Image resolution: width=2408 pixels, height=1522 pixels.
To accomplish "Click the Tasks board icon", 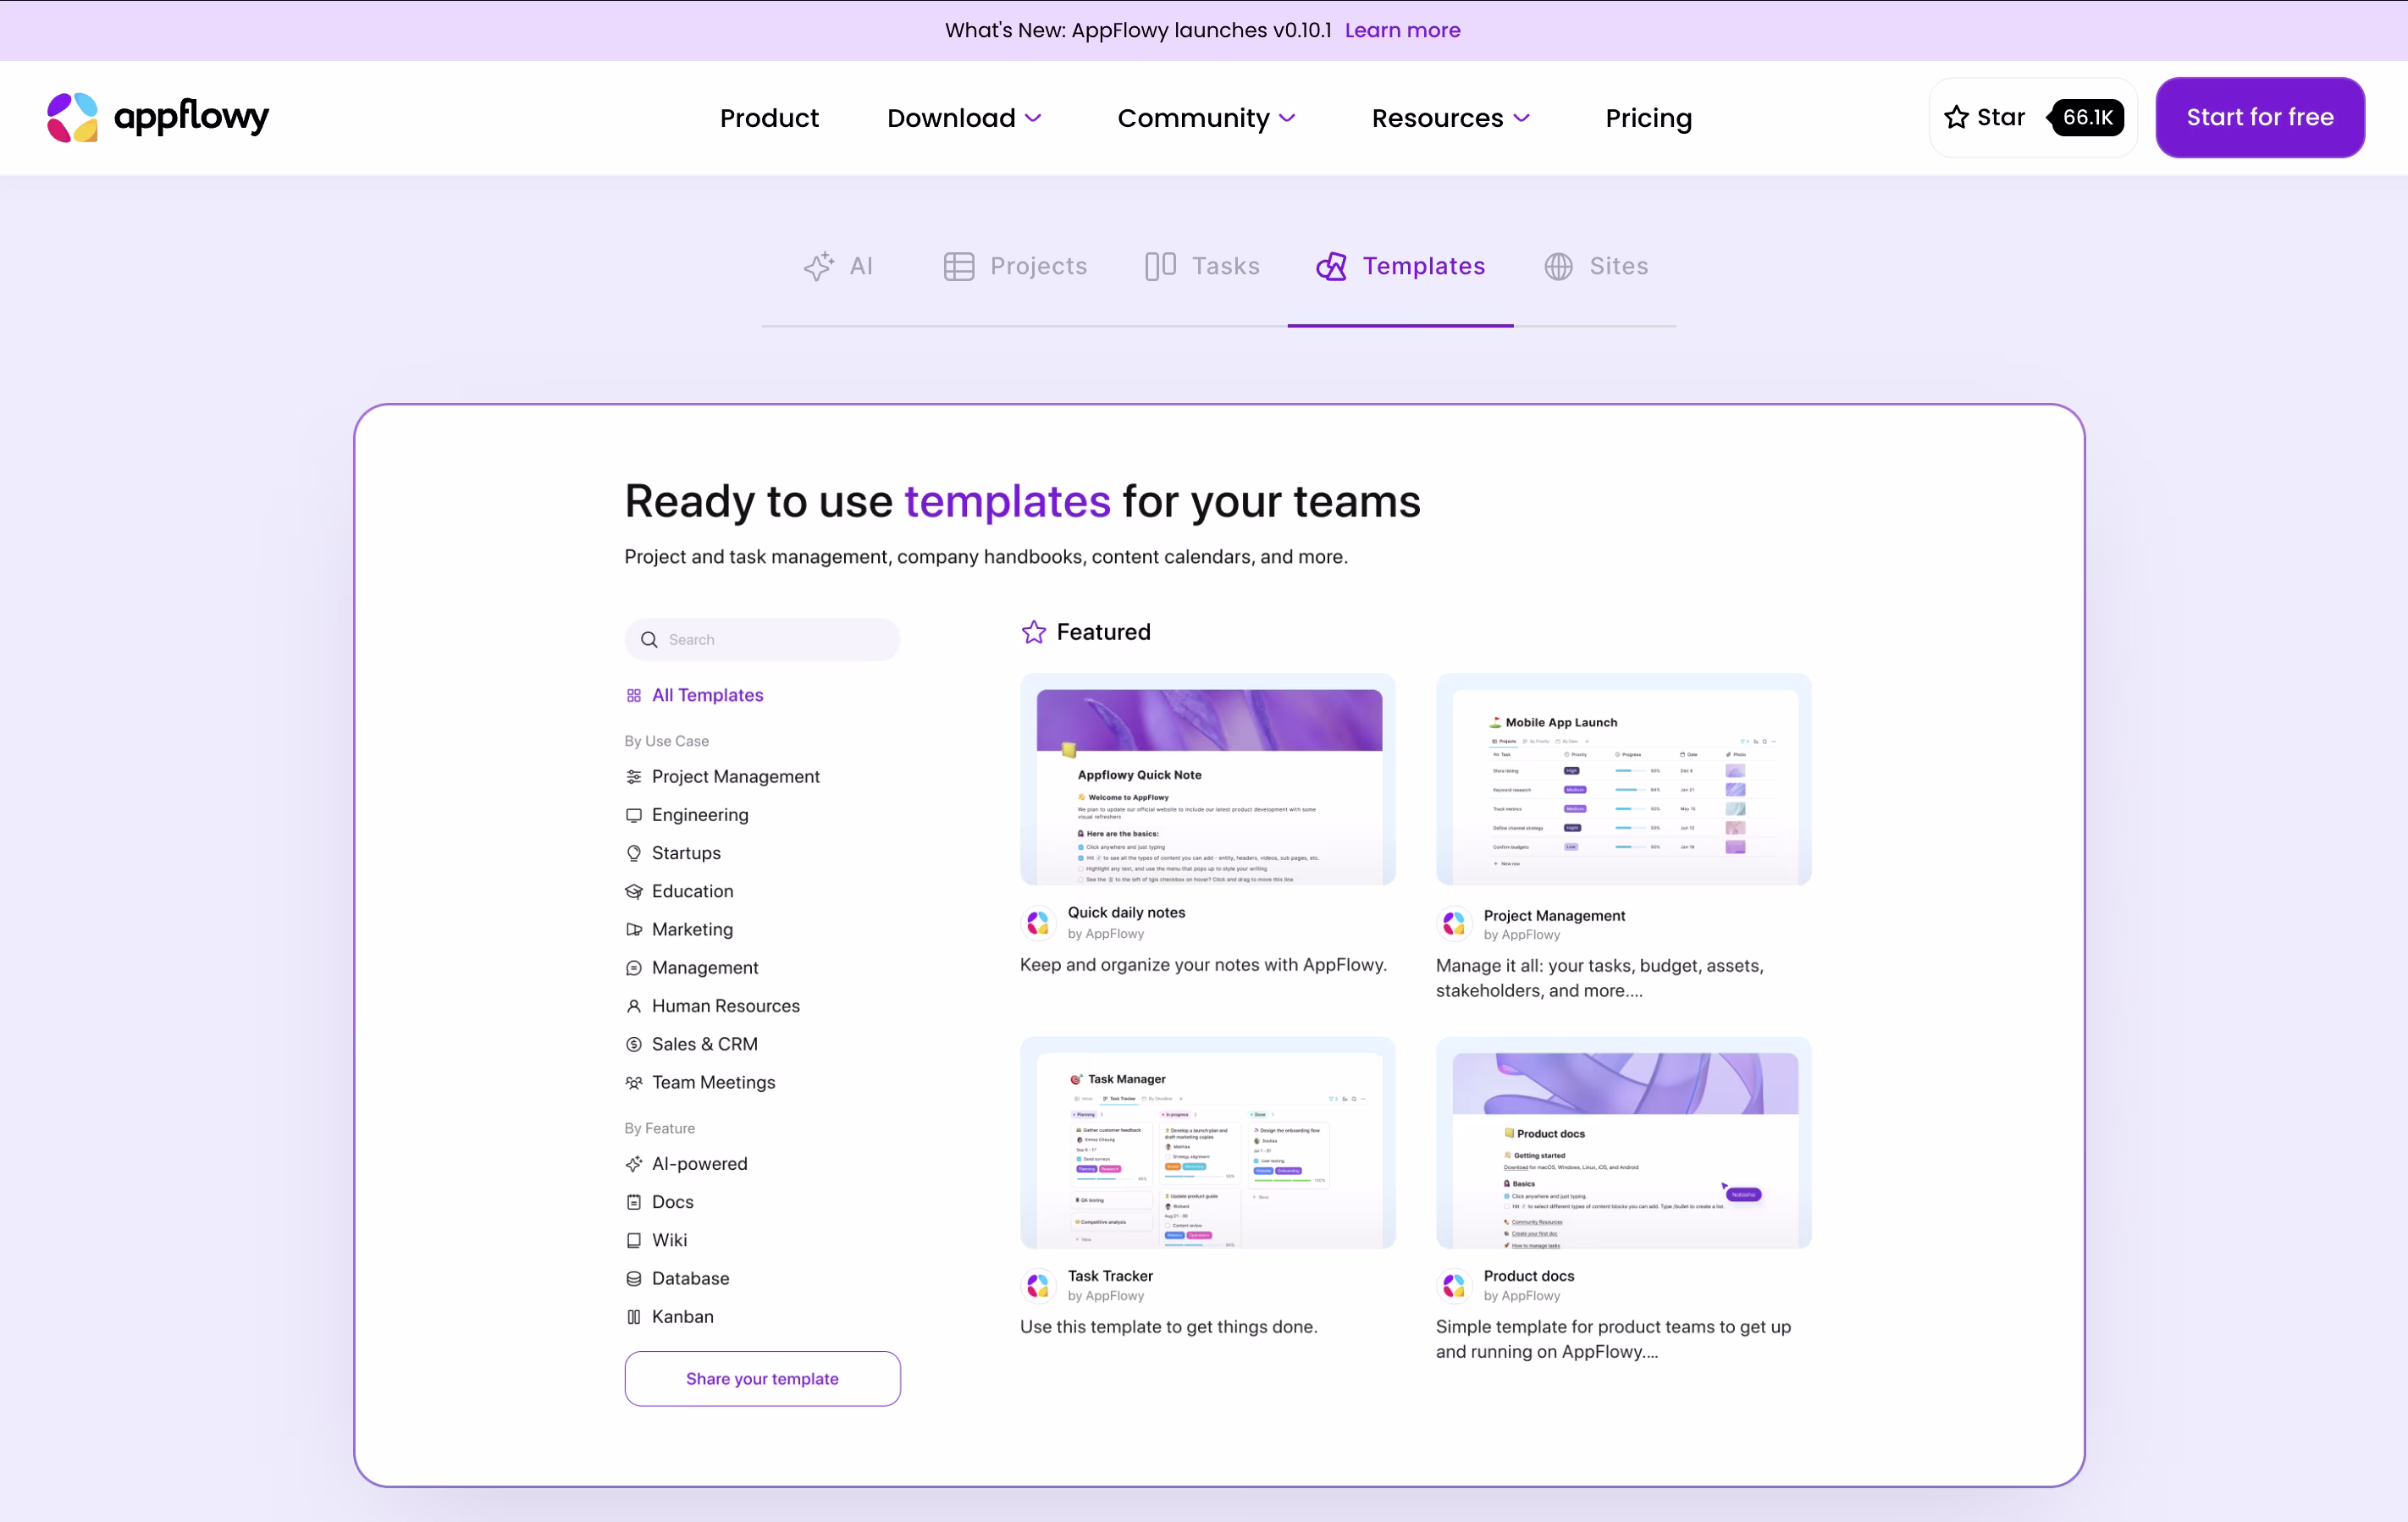I will pyautogui.click(x=1159, y=266).
